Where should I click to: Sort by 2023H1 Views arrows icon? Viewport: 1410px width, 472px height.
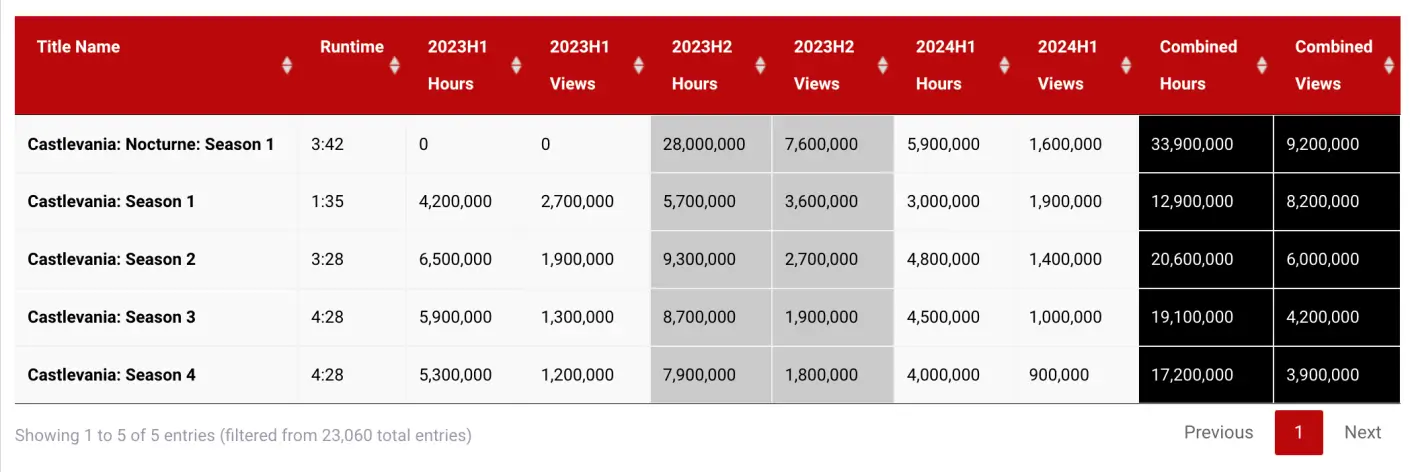638,65
